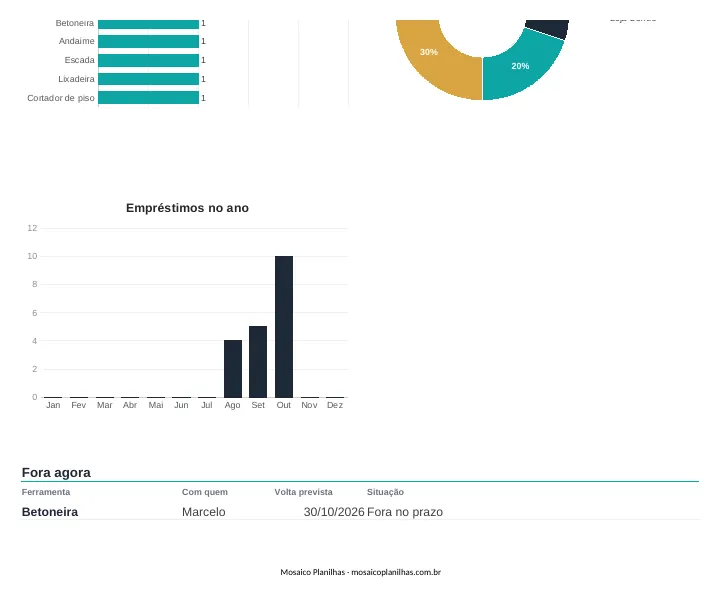Click the Andaime bar in the chart
Viewport: 719px width, 597px height.
coord(149,41)
